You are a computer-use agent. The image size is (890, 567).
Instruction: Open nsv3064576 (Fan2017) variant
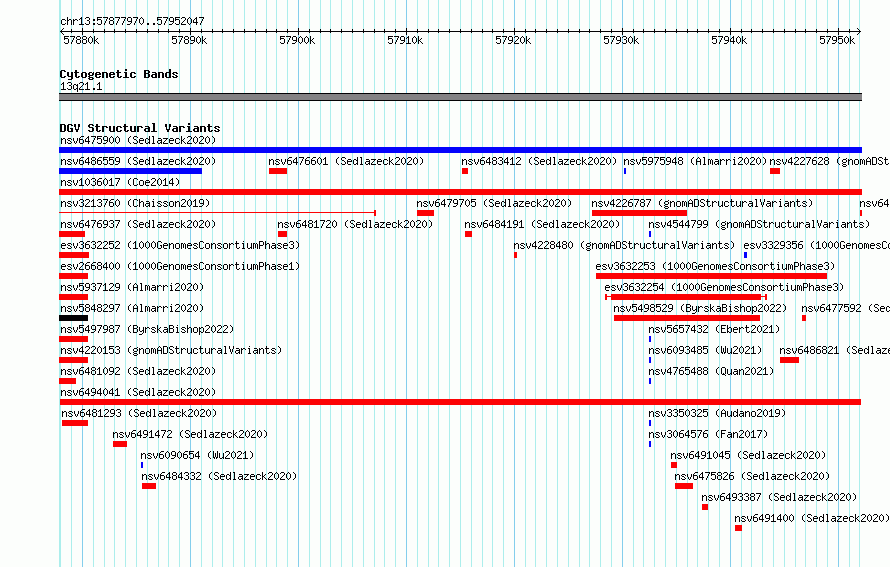[708, 434]
